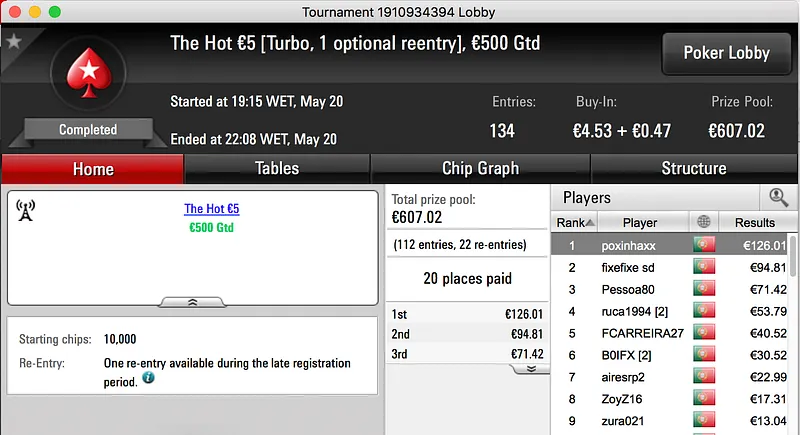Click the flag beside Pessoa80
This screenshot has height=435, width=800.
tap(704, 289)
